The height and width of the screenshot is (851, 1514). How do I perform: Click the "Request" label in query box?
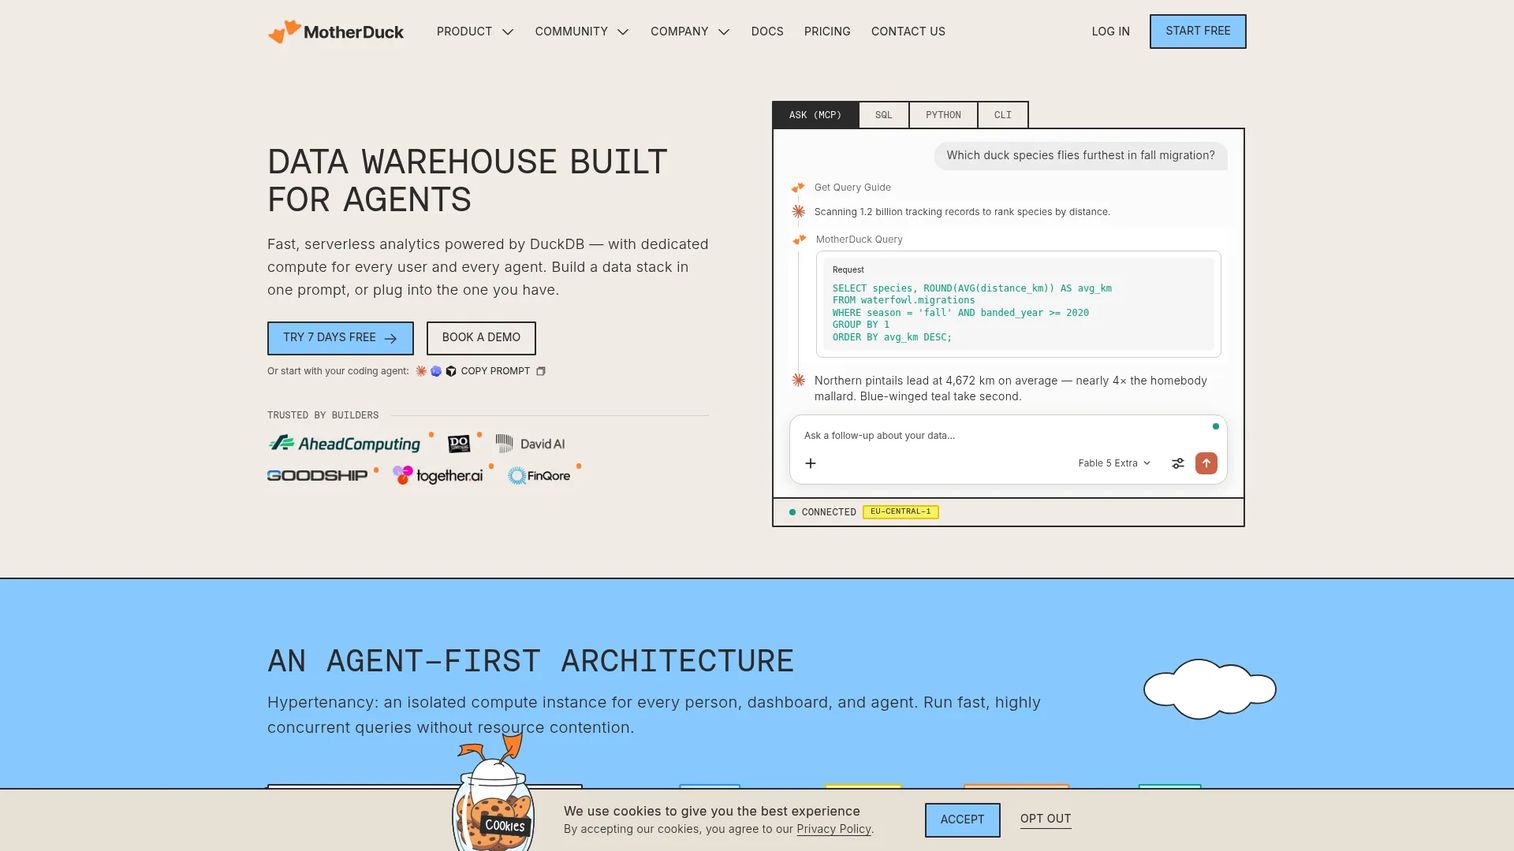click(x=848, y=270)
